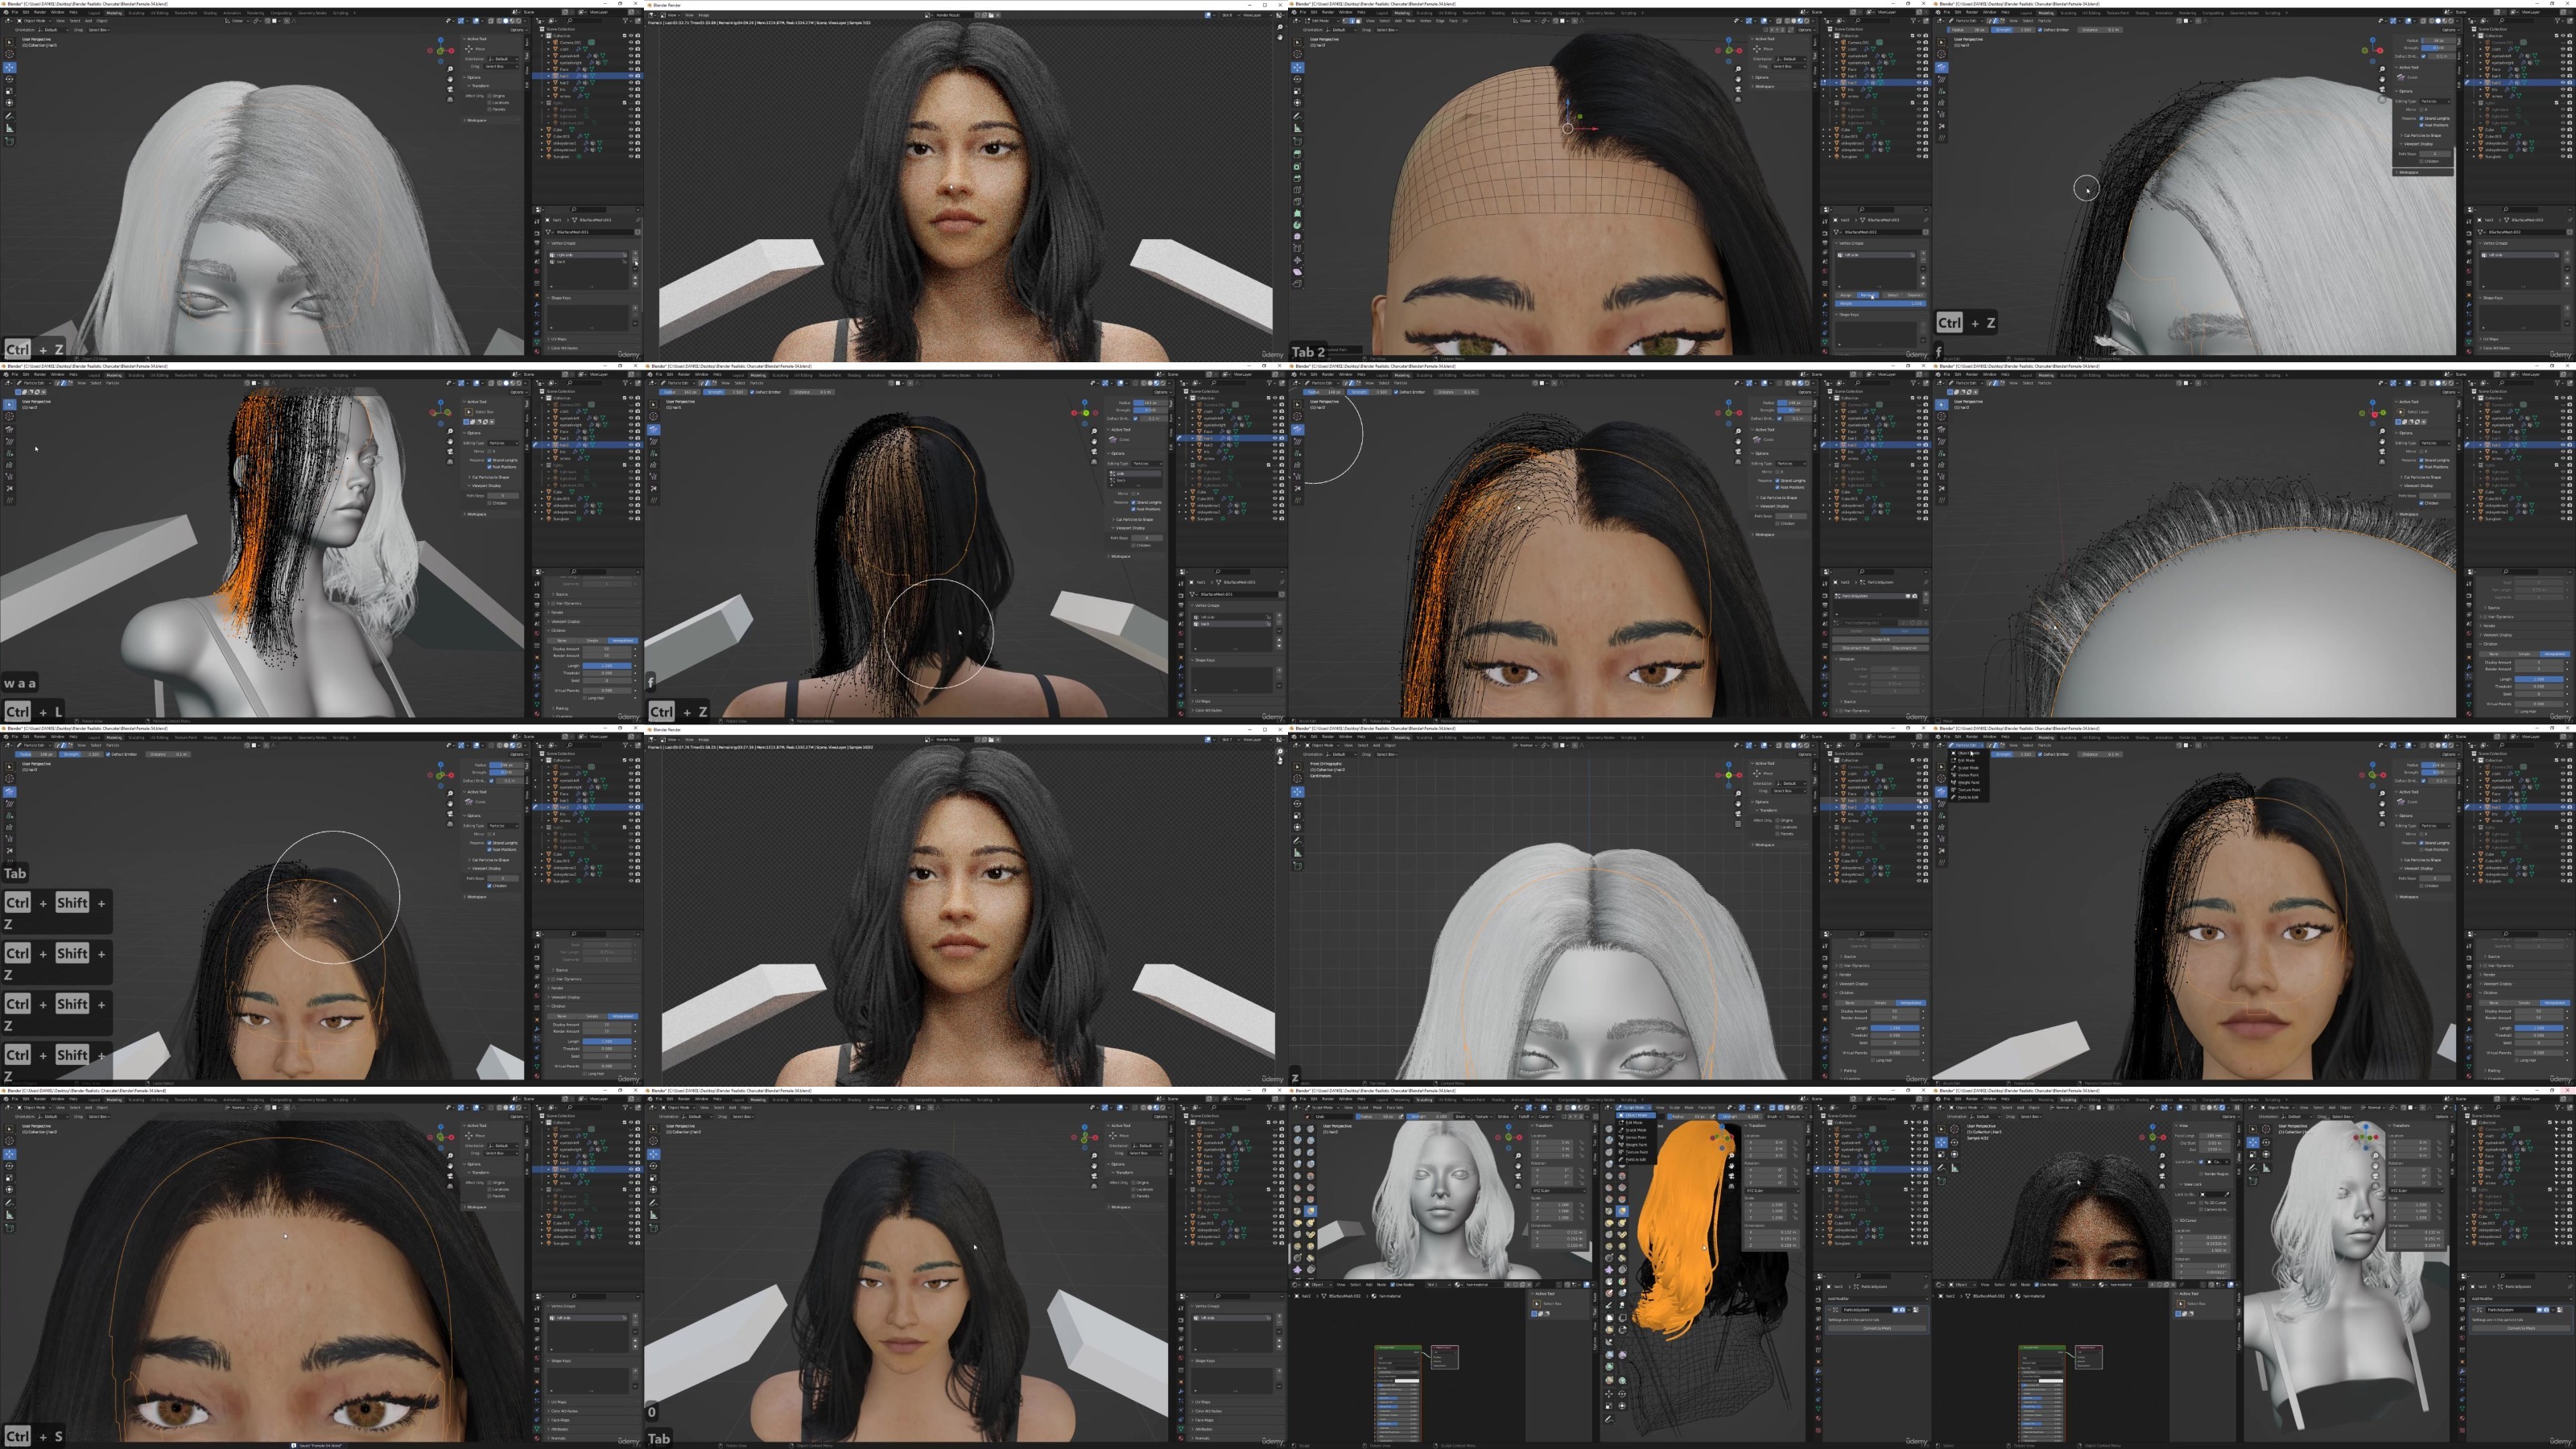The height and width of the screenshot is (1449, 2576).
Task: Click highlighted Grab brush in orange-hair frame's left toolbar
Action: (1310, 1211)
